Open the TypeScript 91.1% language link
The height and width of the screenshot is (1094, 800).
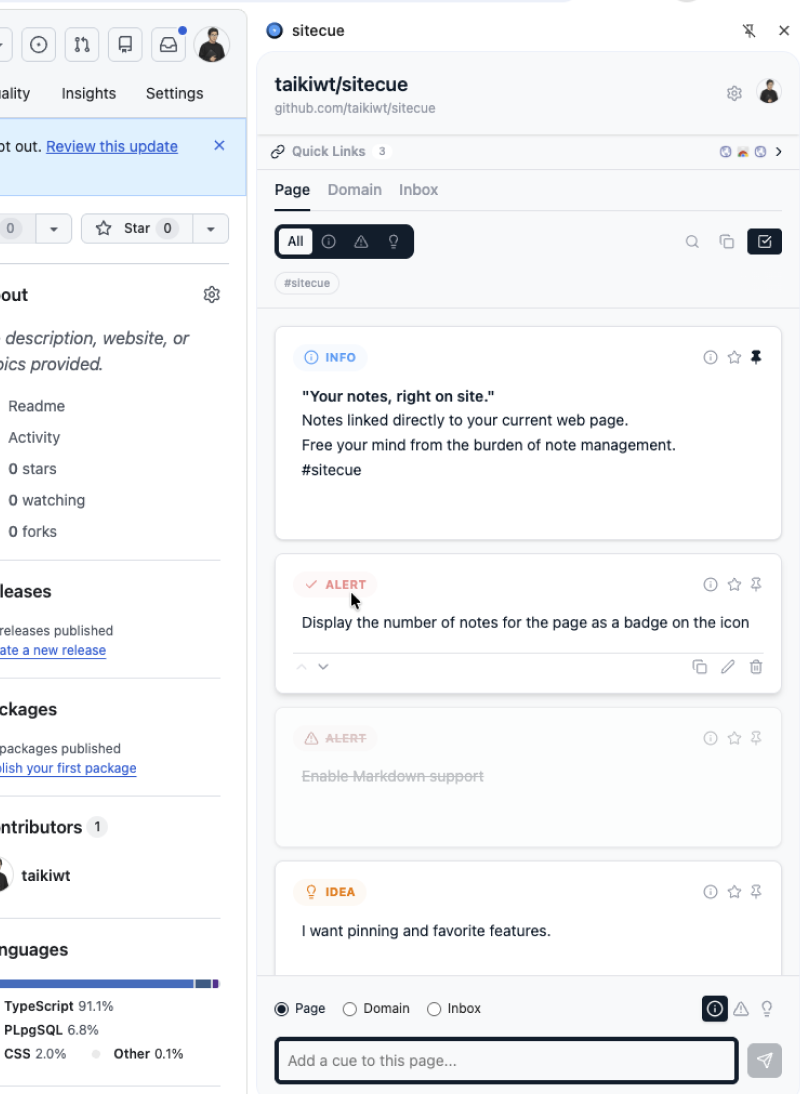(x=59, y=1006)
